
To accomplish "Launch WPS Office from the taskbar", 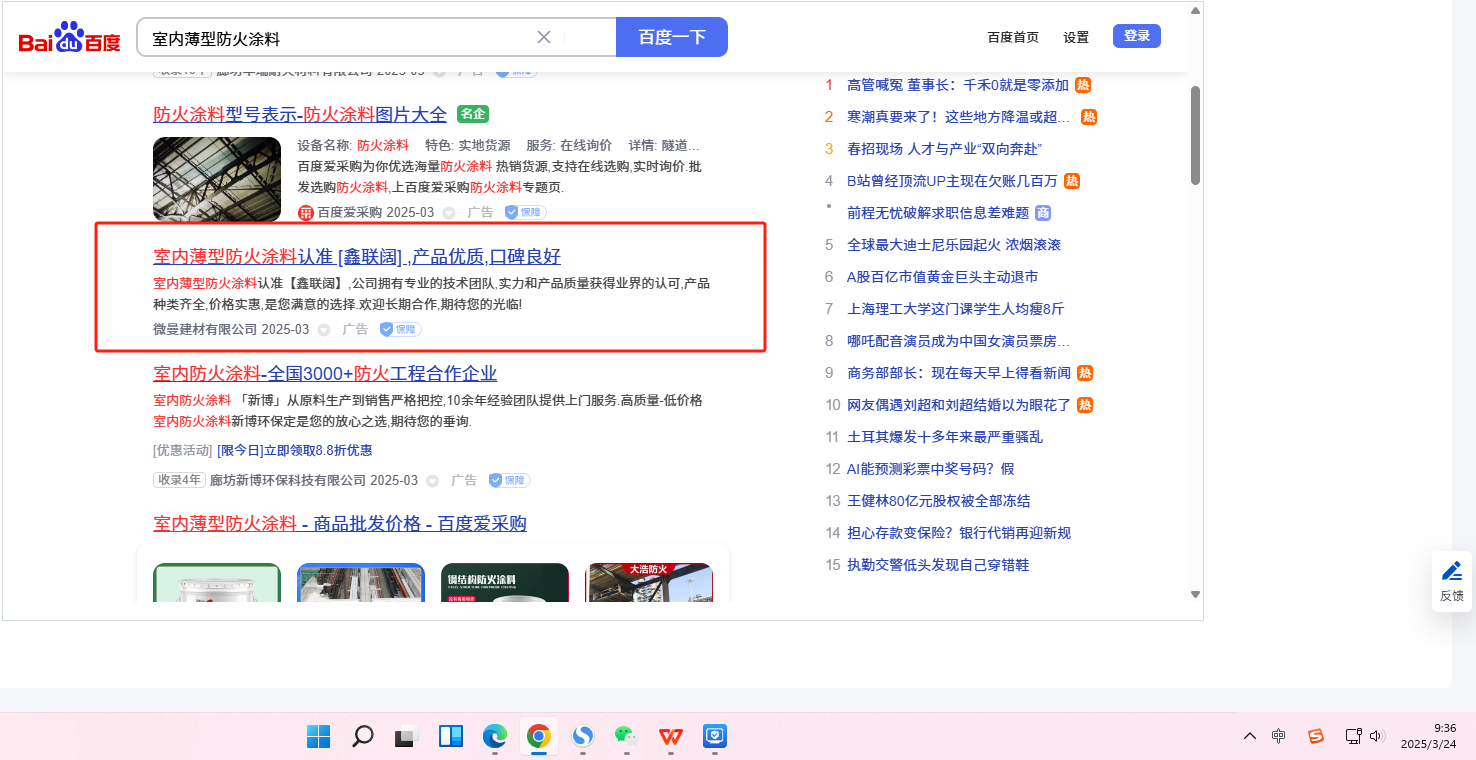I will [x=670, y=737].
